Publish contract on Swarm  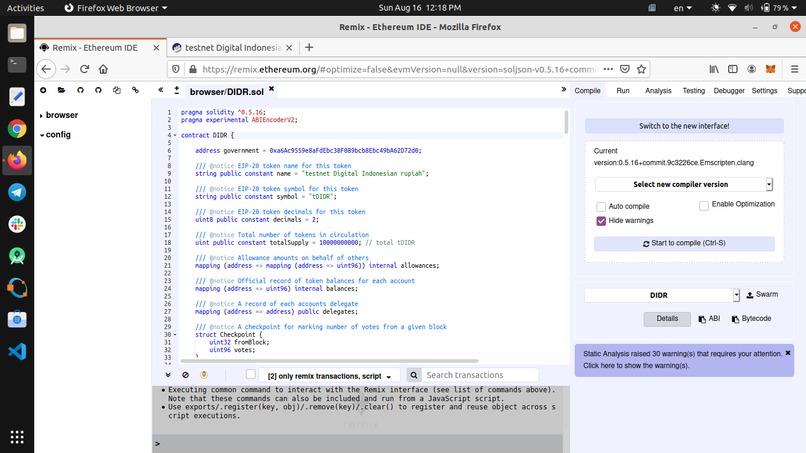tap(761, 295)
